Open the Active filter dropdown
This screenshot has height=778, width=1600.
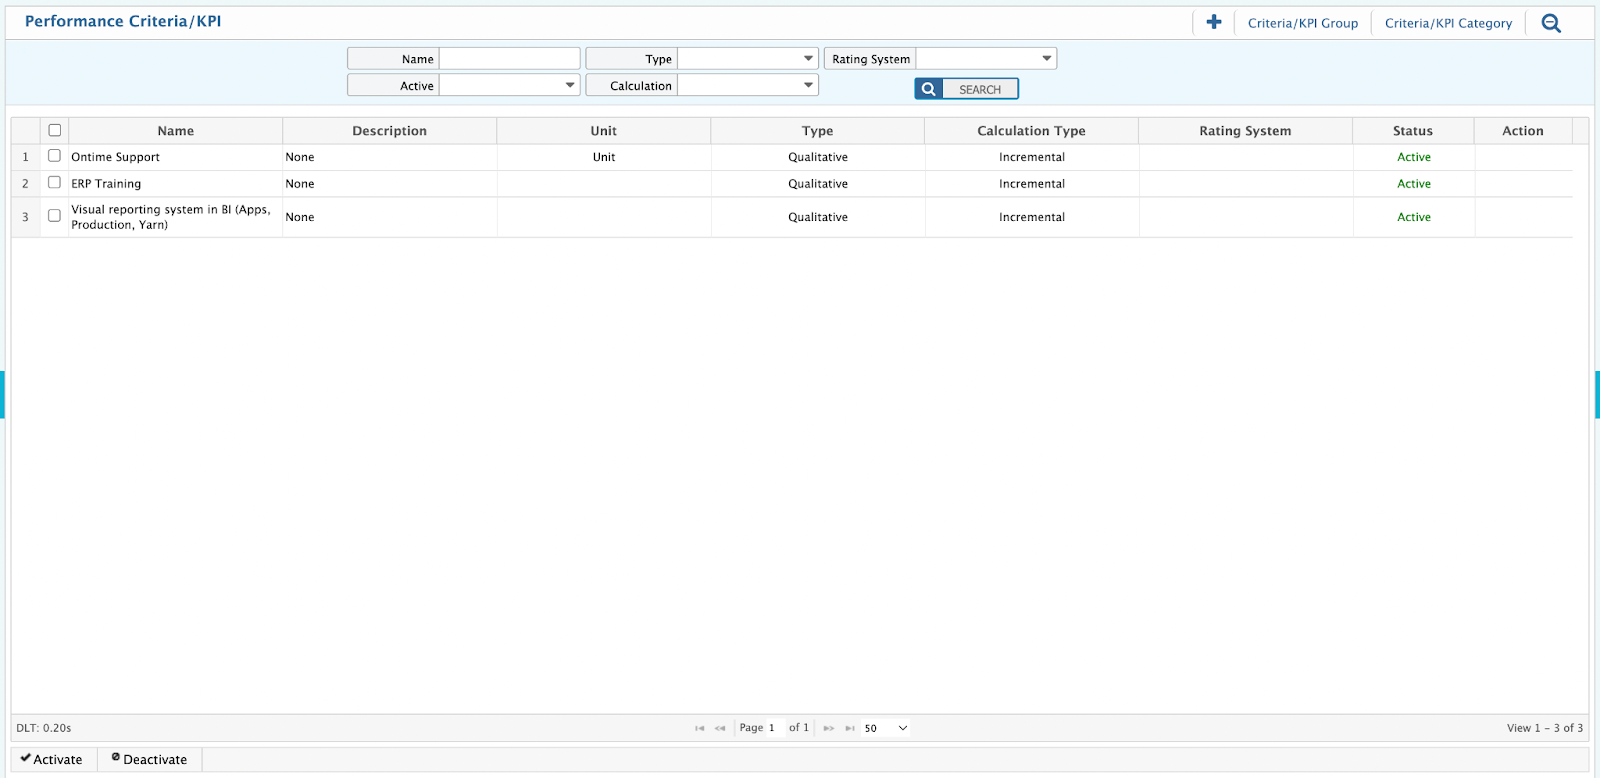pos(509,86)
